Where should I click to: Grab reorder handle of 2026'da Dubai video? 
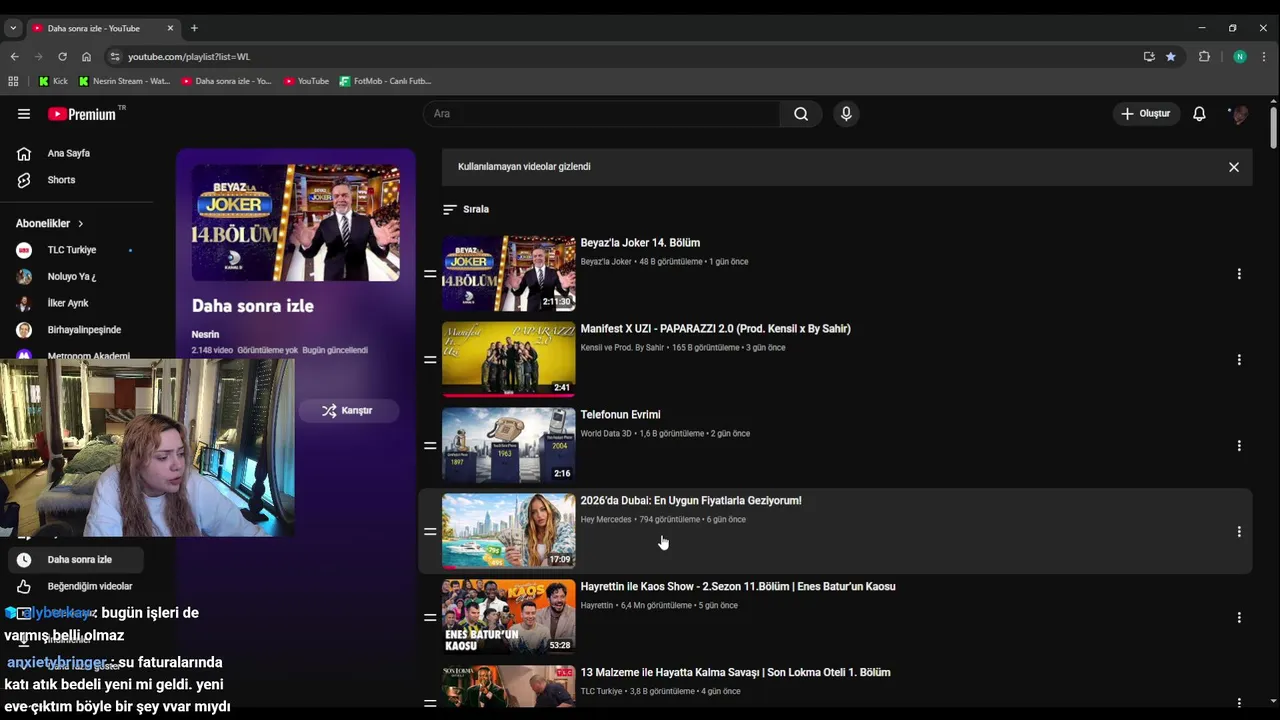430,532
